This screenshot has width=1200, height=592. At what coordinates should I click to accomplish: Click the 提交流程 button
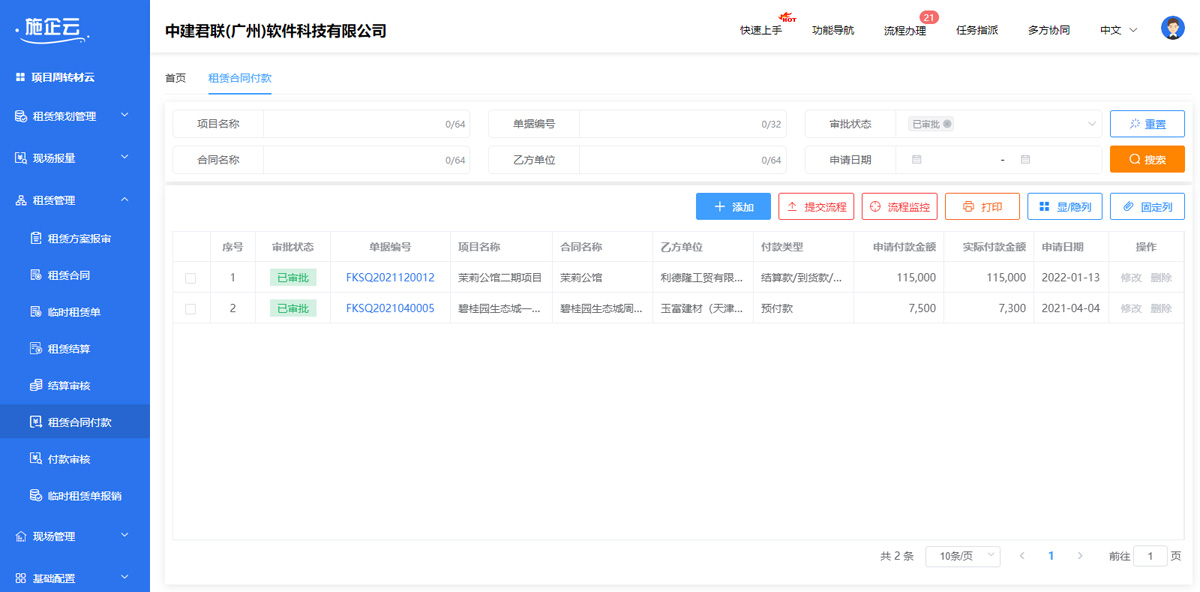click(816, 207)
